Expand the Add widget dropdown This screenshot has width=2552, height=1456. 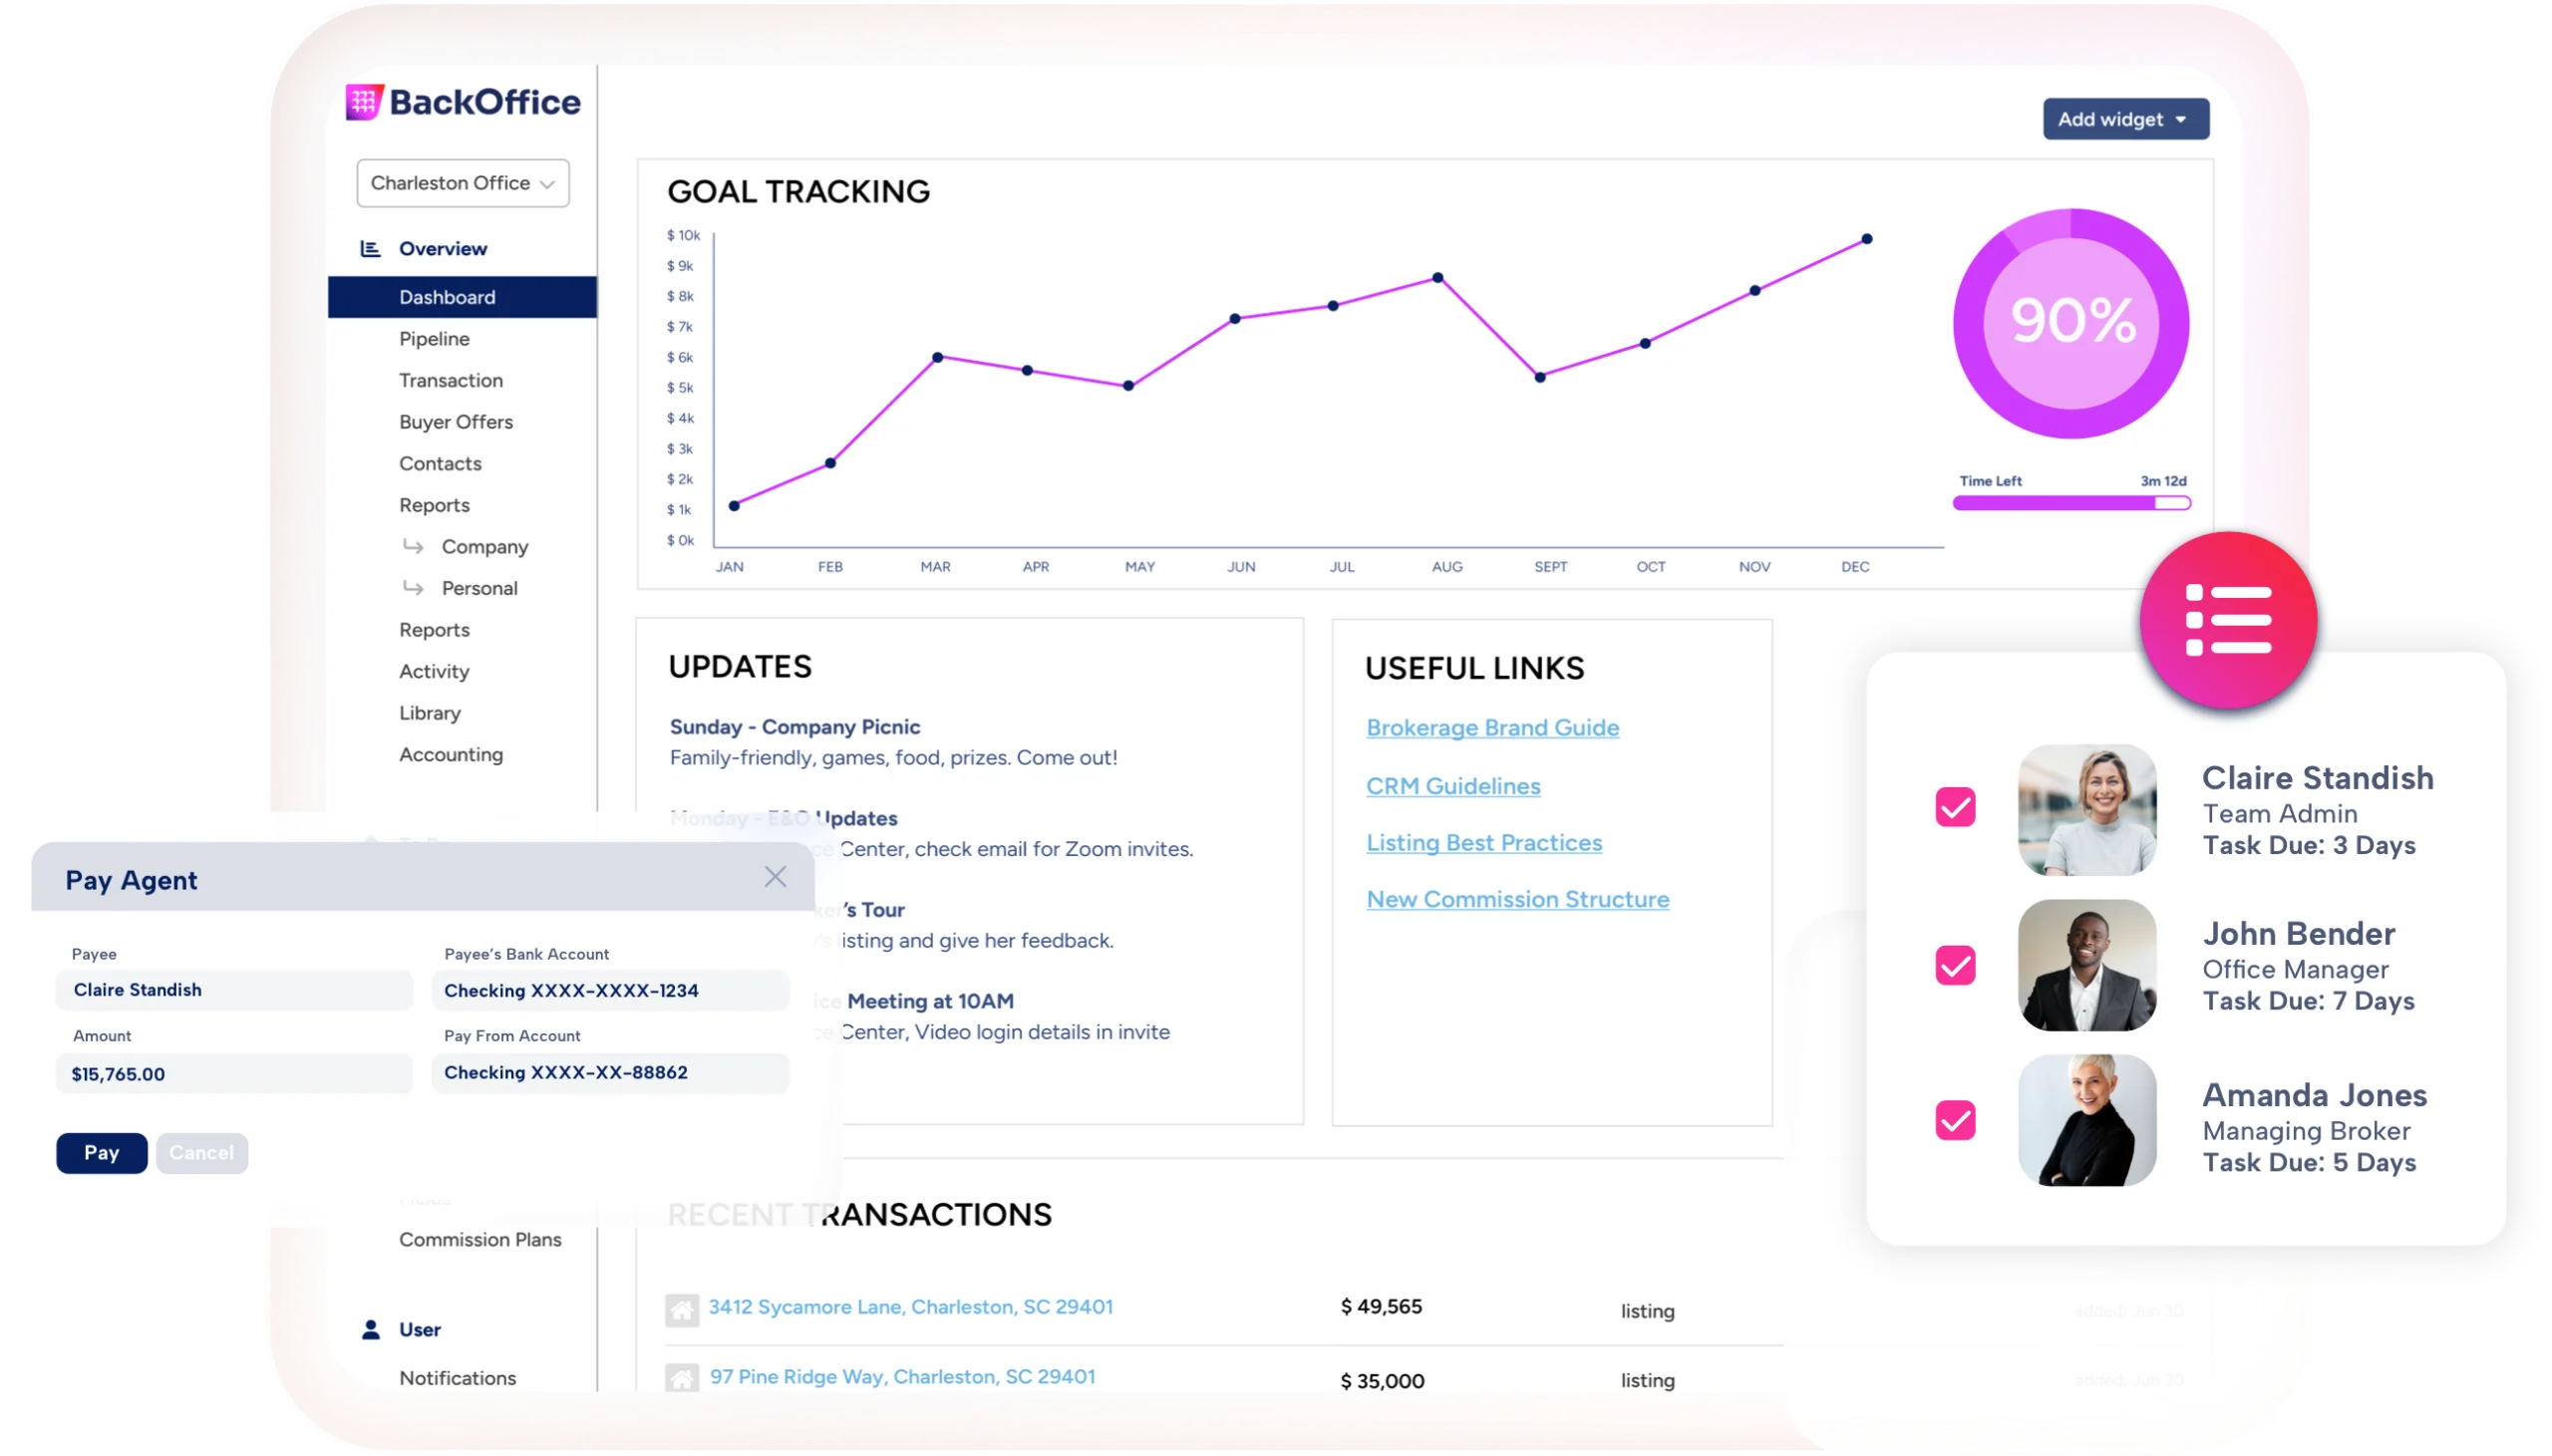click(2125, 120)
